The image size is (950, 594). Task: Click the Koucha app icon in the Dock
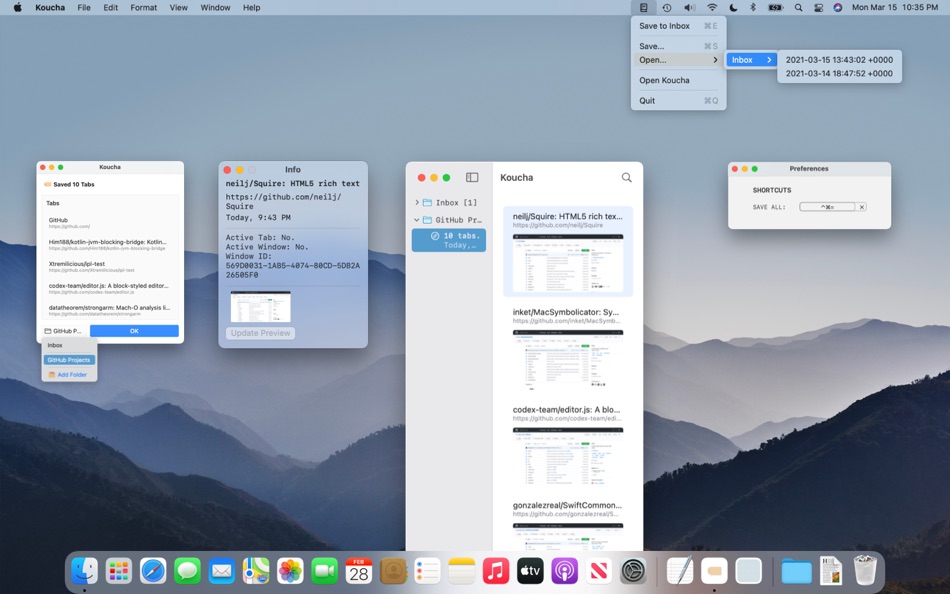pyautogui.click(x=714, y=571)
